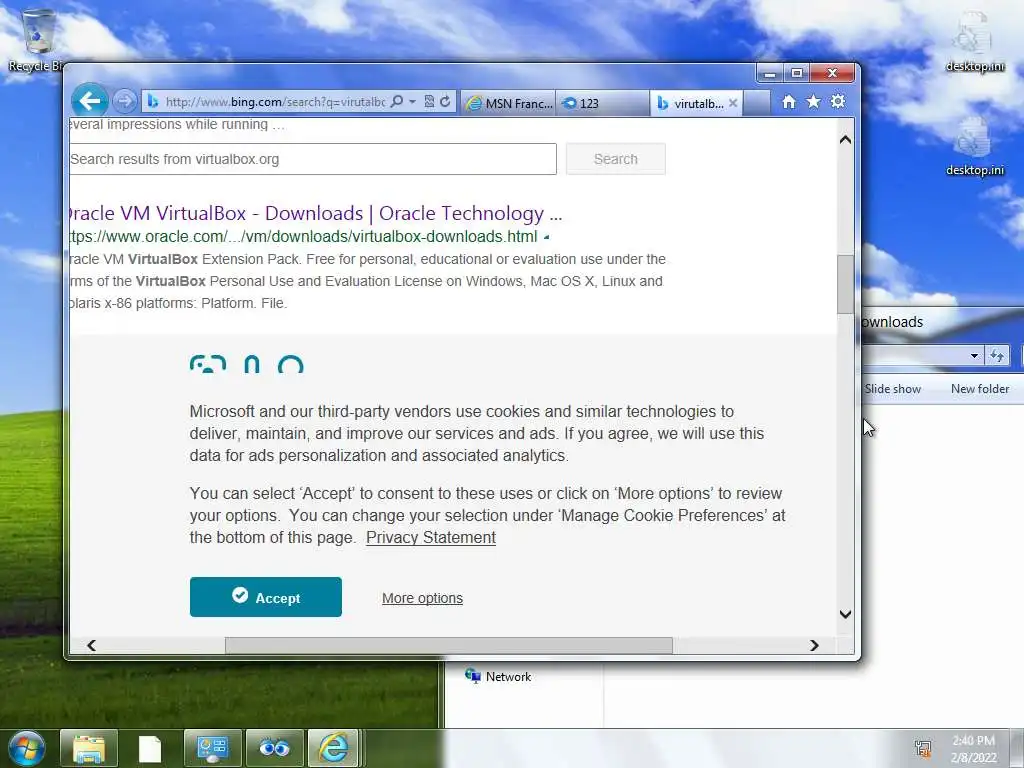Screen dimensions: 1024x768
Task: Select Network in the Explorer navigation pane
Action: pos(498,677)
